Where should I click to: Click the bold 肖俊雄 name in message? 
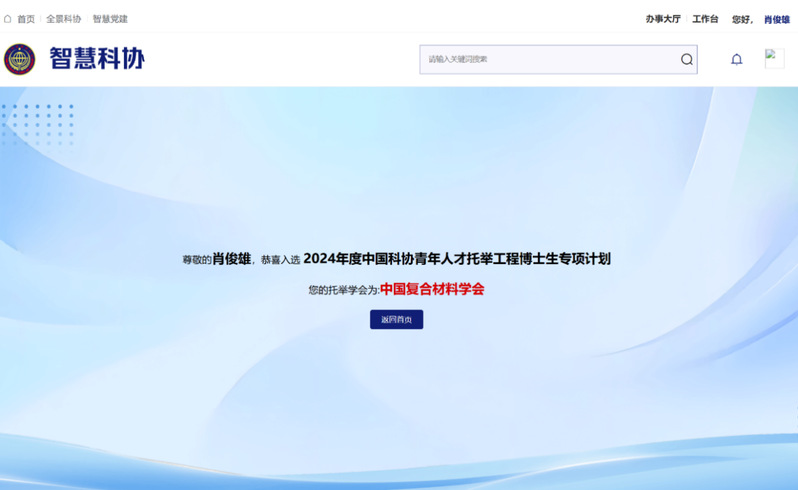[231, 259]
